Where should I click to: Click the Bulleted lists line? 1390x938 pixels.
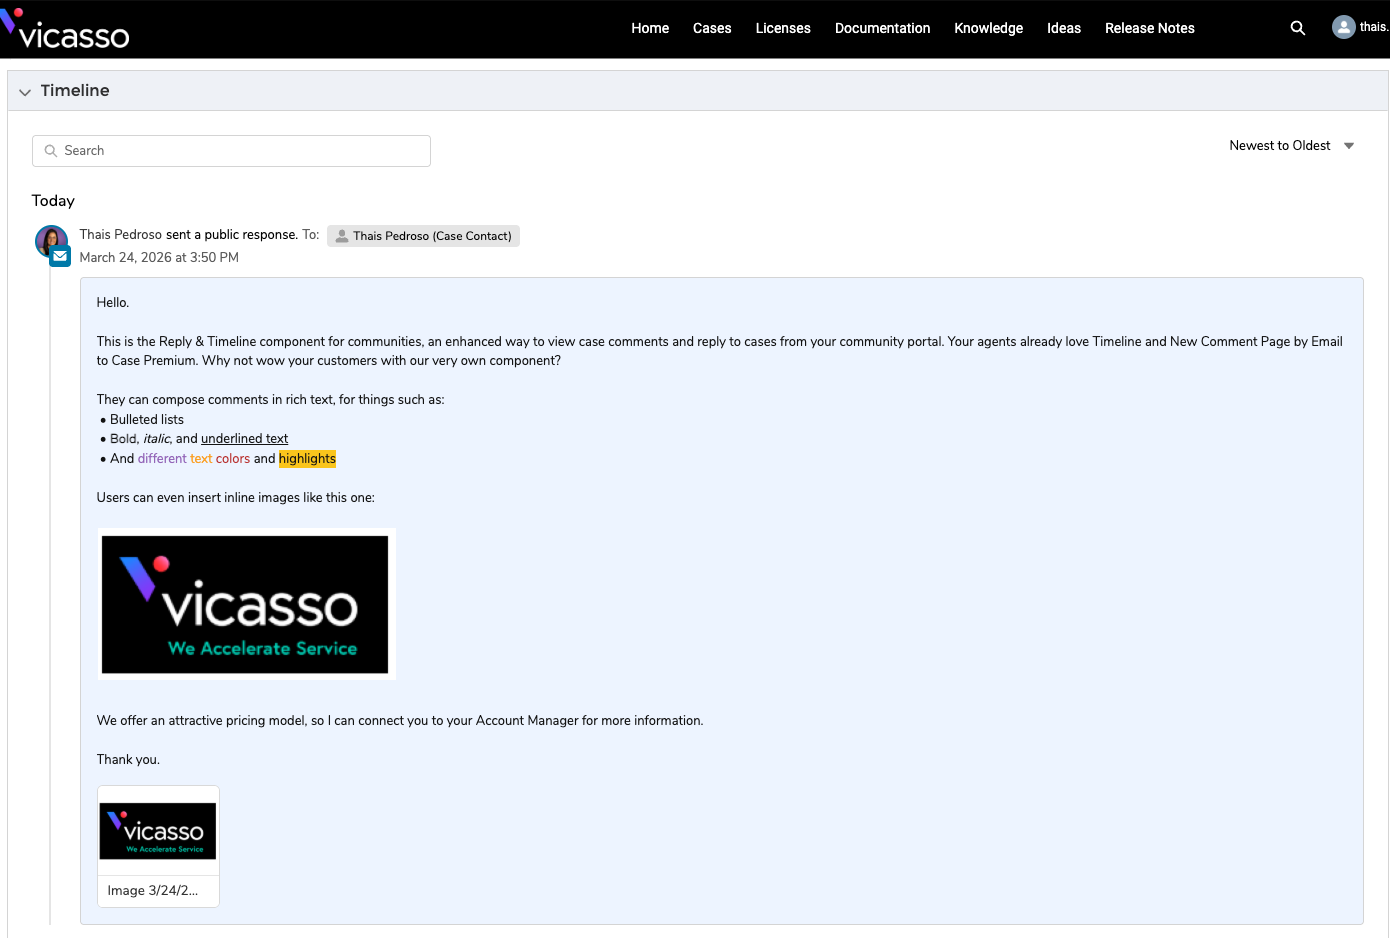pos(147,420)
